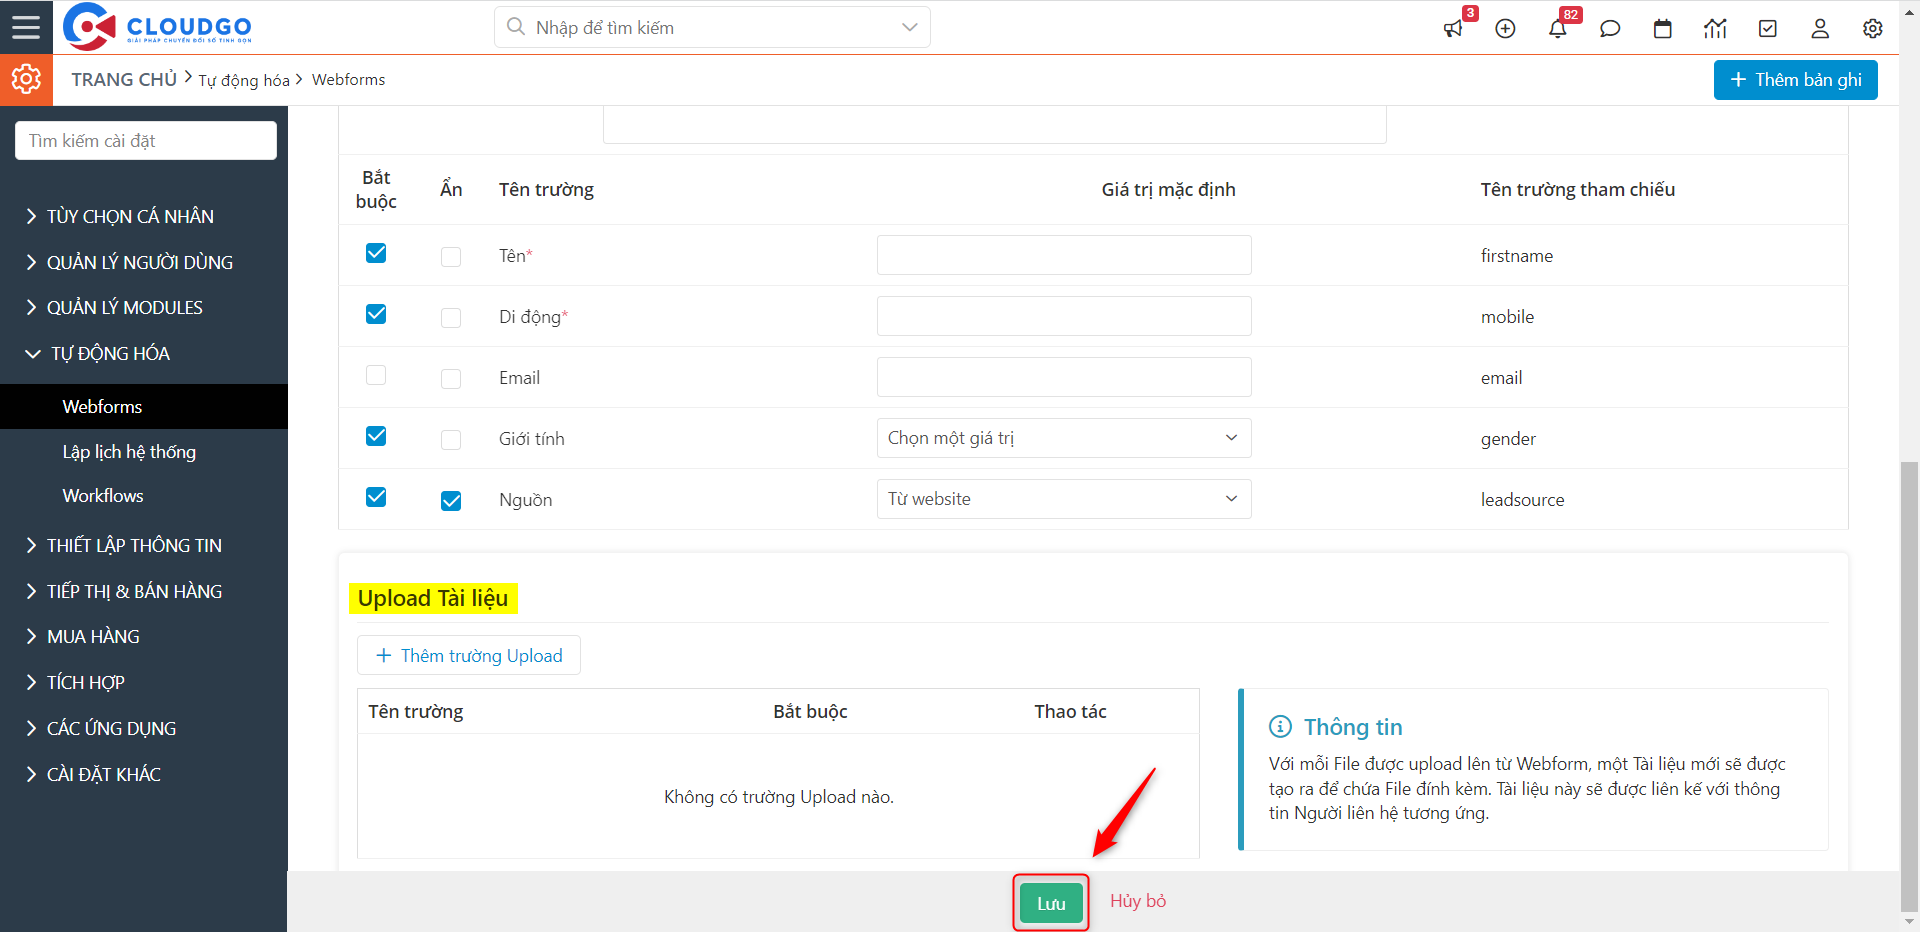Click the megaphone announcements icon

pyautogui.click(x=1453, y=28)
